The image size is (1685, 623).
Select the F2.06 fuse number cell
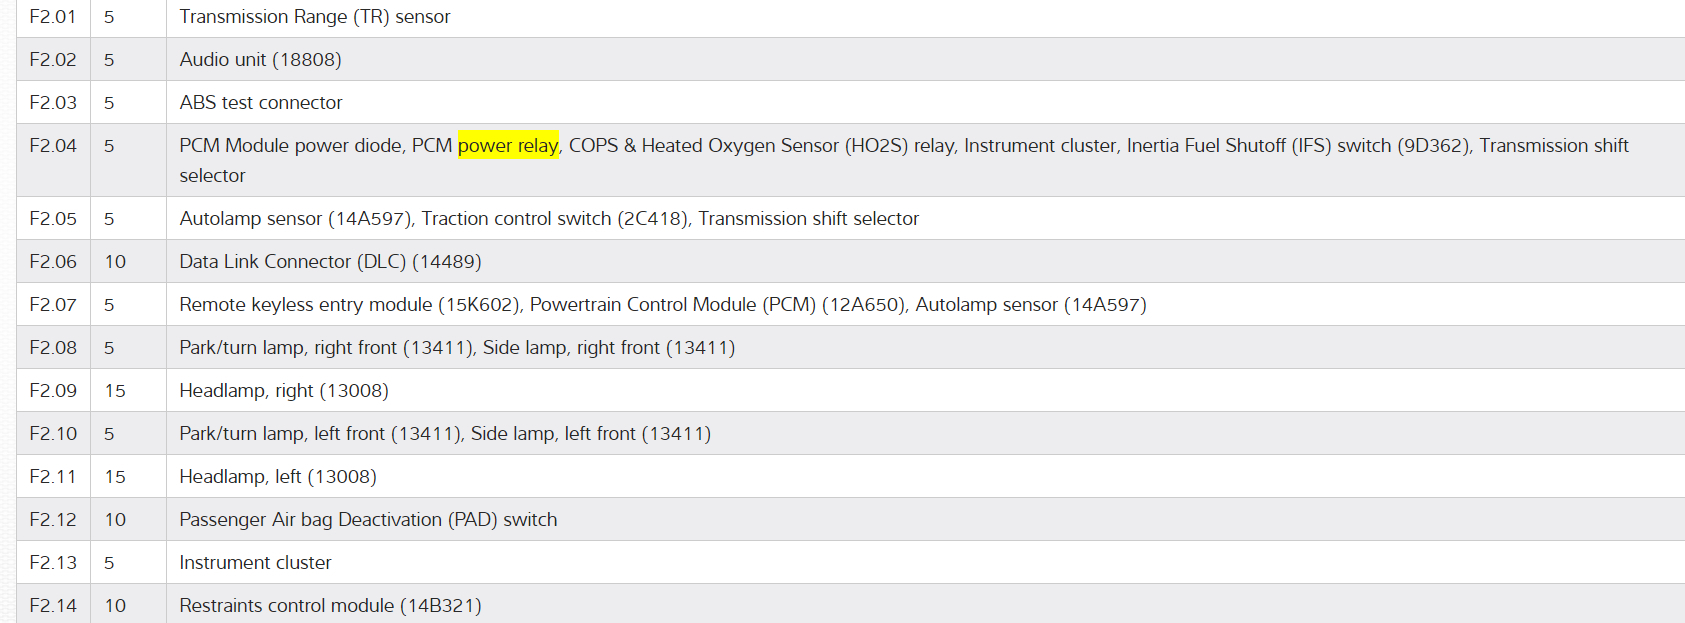click(53, 262)
